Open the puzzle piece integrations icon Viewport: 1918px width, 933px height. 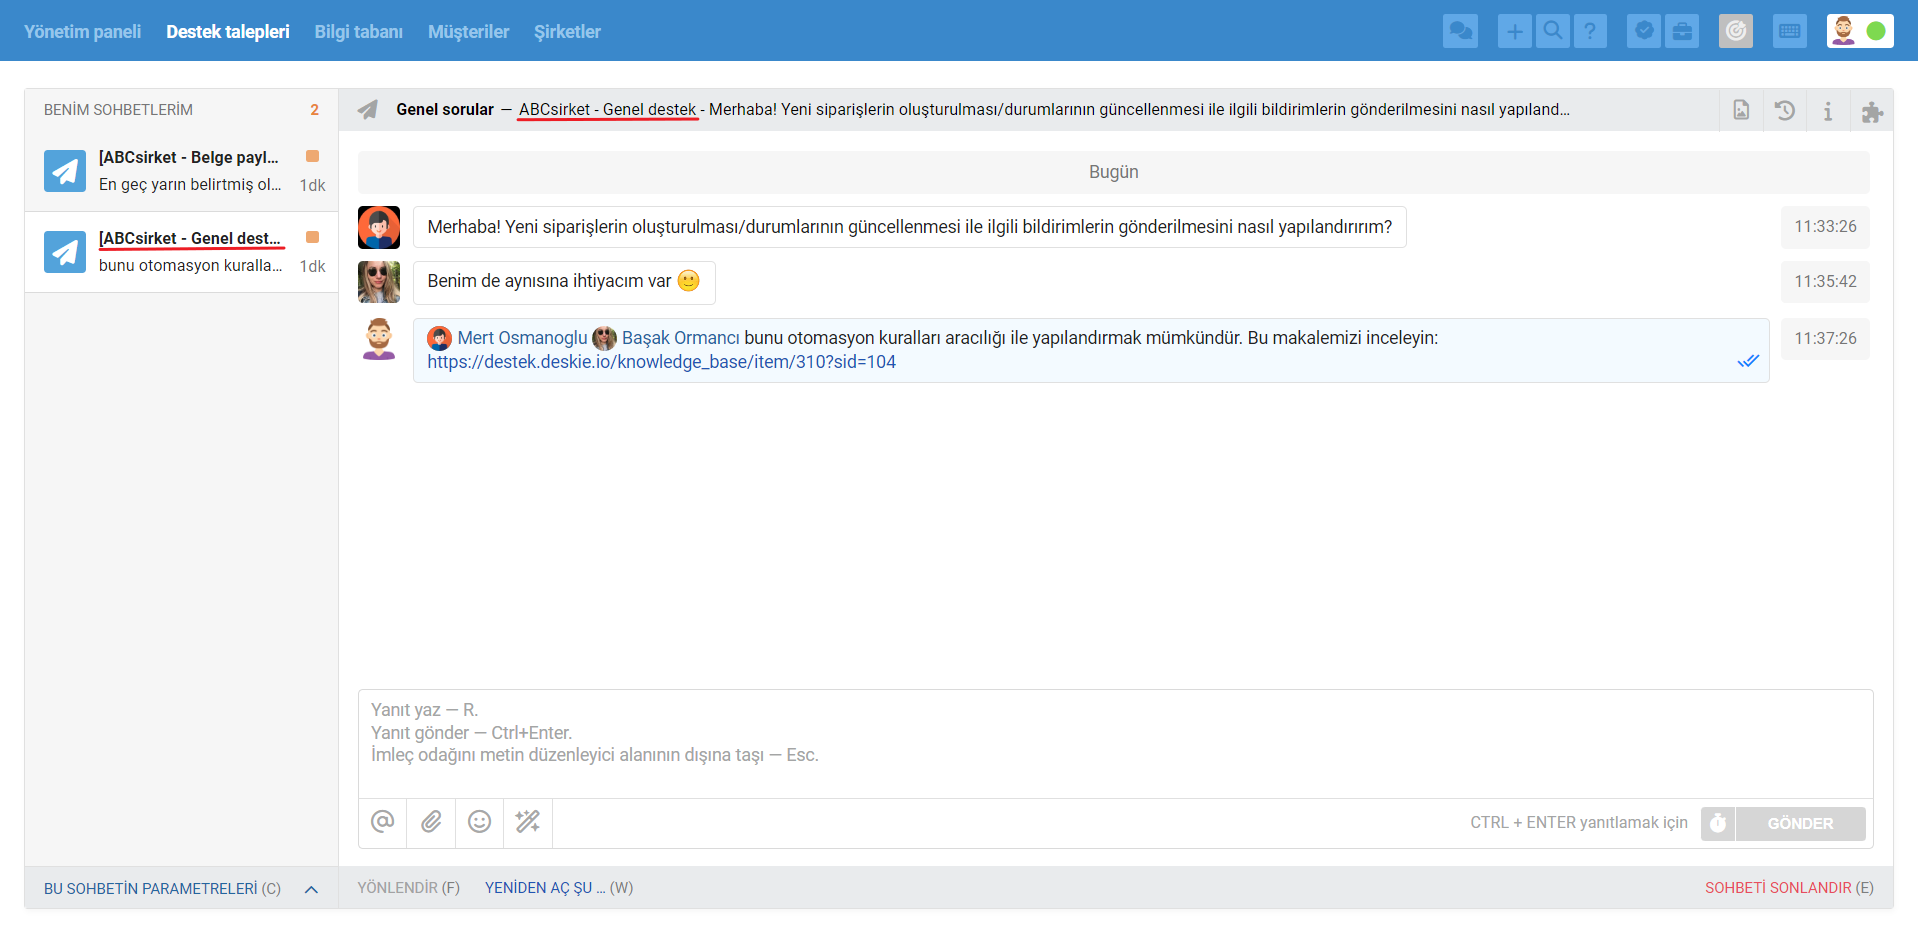click(x=1871, y=111)
